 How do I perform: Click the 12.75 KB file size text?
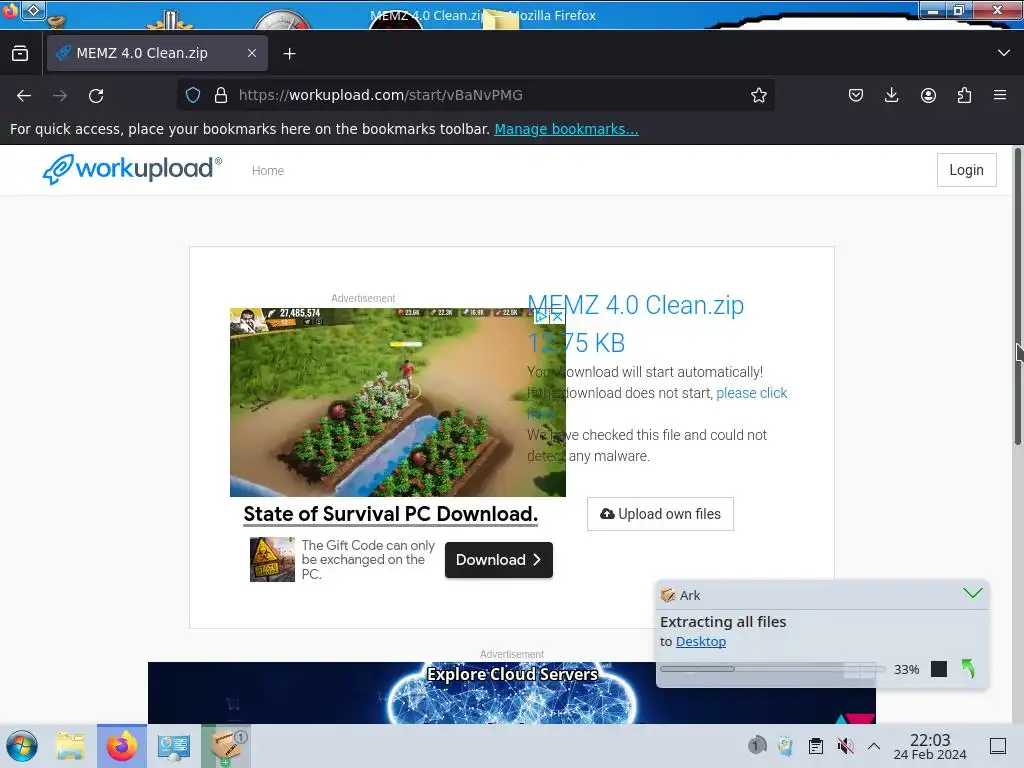click(x=577, y=343)
